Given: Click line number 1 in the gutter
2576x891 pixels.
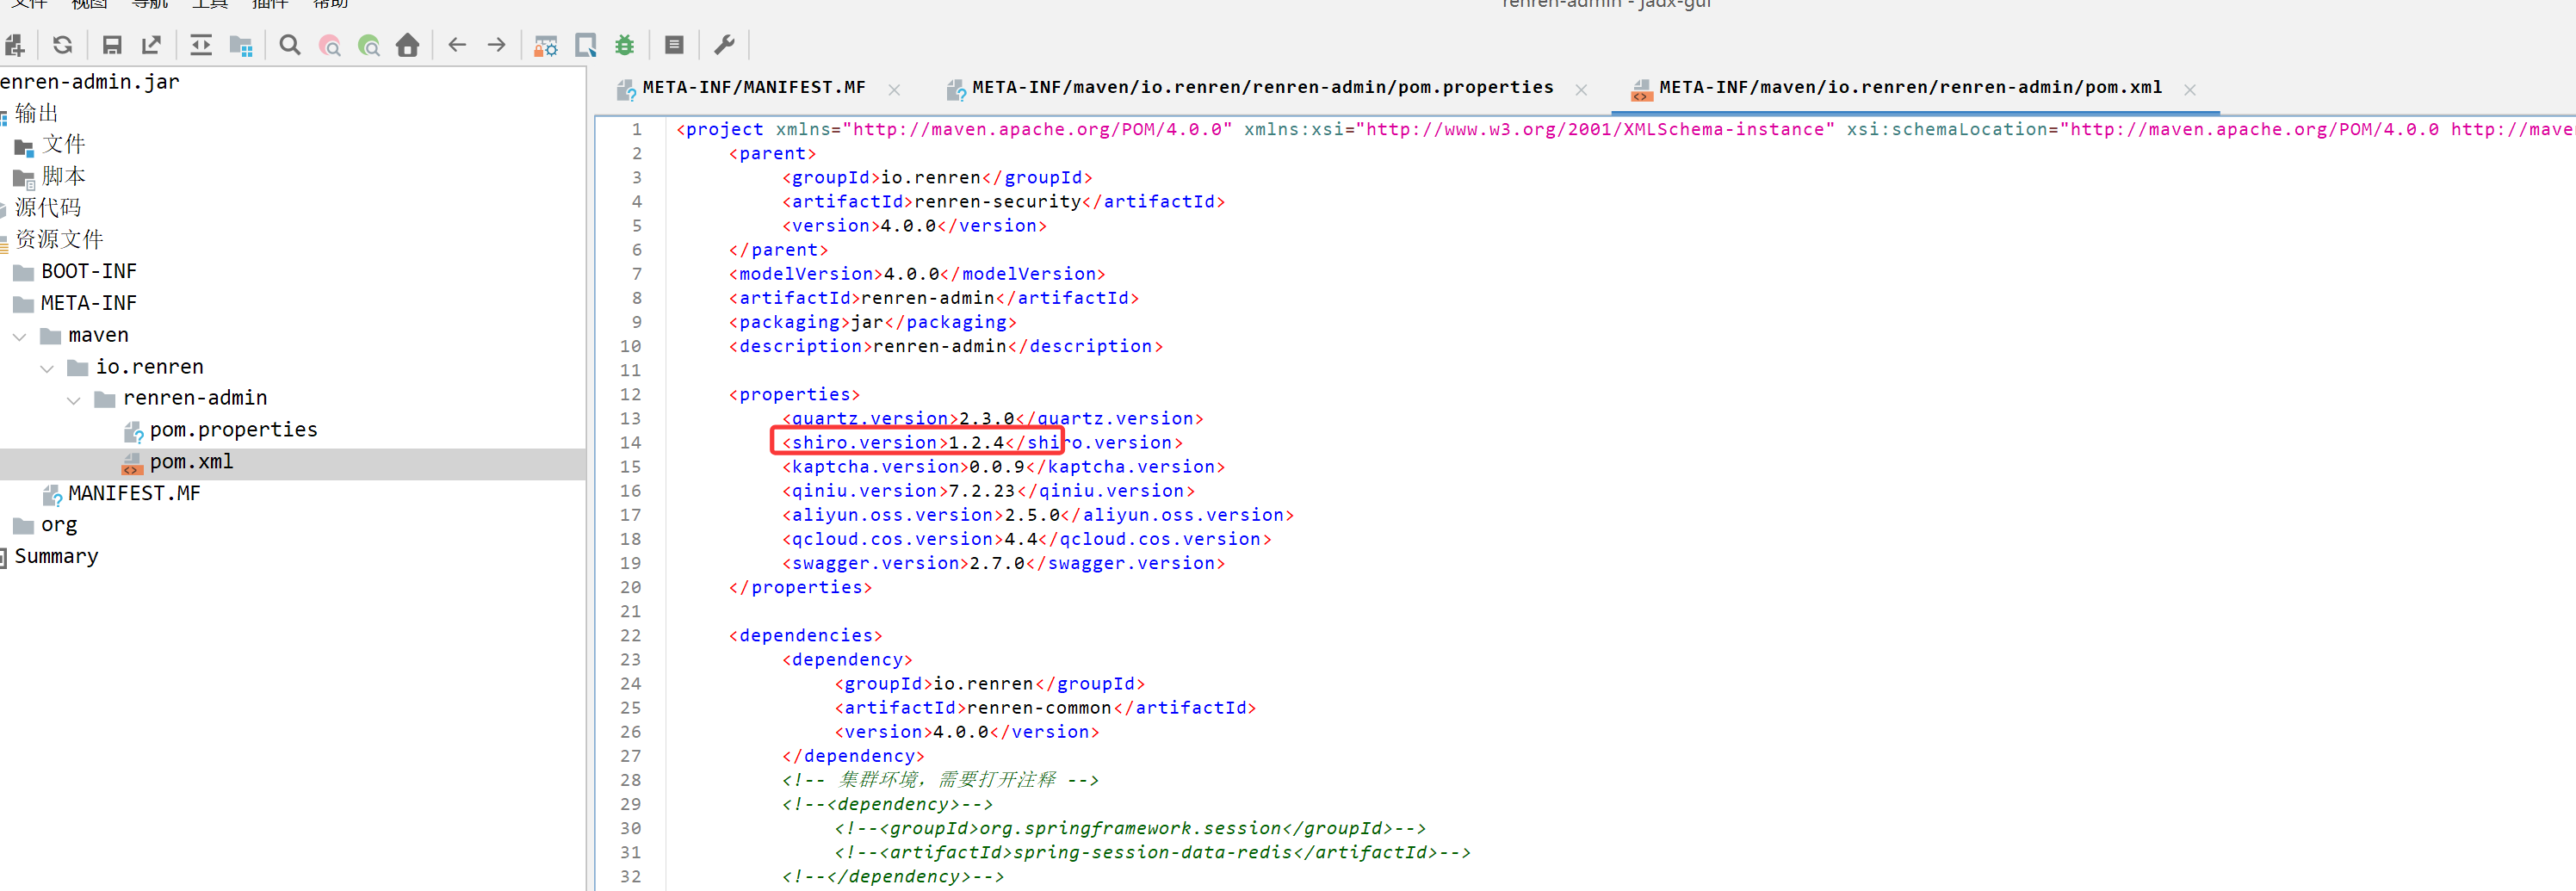Looking at the screenshot, I should [636, 130].
